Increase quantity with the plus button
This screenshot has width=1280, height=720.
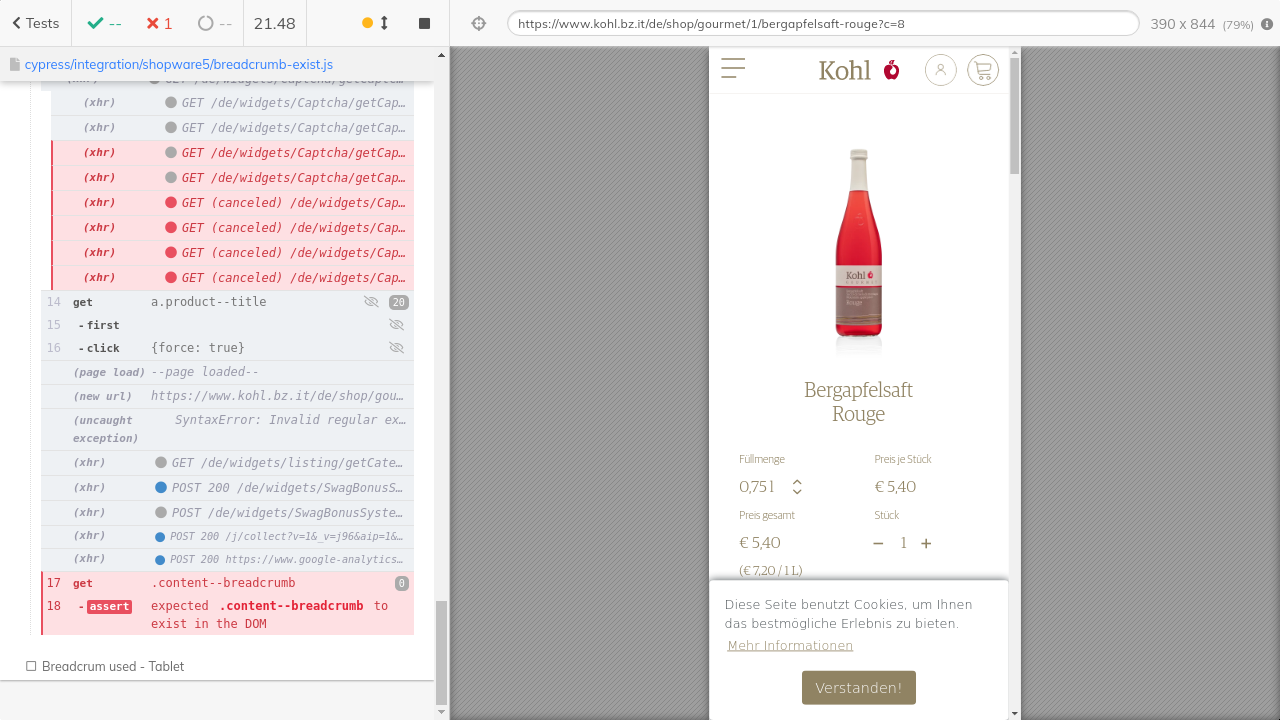pos(926,543)
